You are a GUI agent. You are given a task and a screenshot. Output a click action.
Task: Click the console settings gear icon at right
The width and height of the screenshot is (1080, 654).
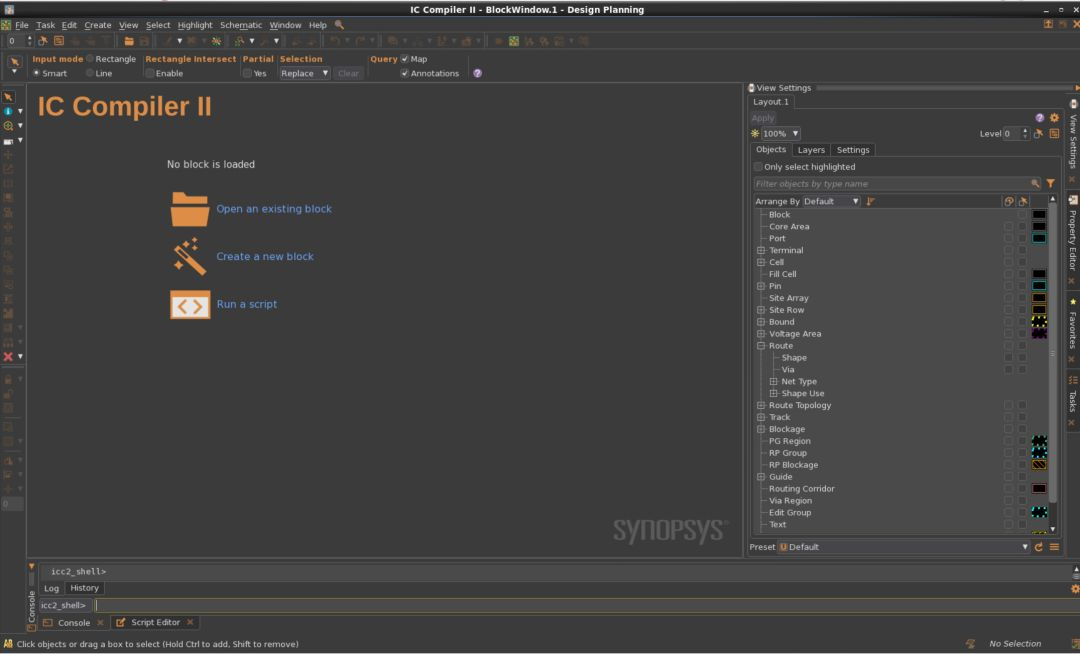[x=1074, y=589]
